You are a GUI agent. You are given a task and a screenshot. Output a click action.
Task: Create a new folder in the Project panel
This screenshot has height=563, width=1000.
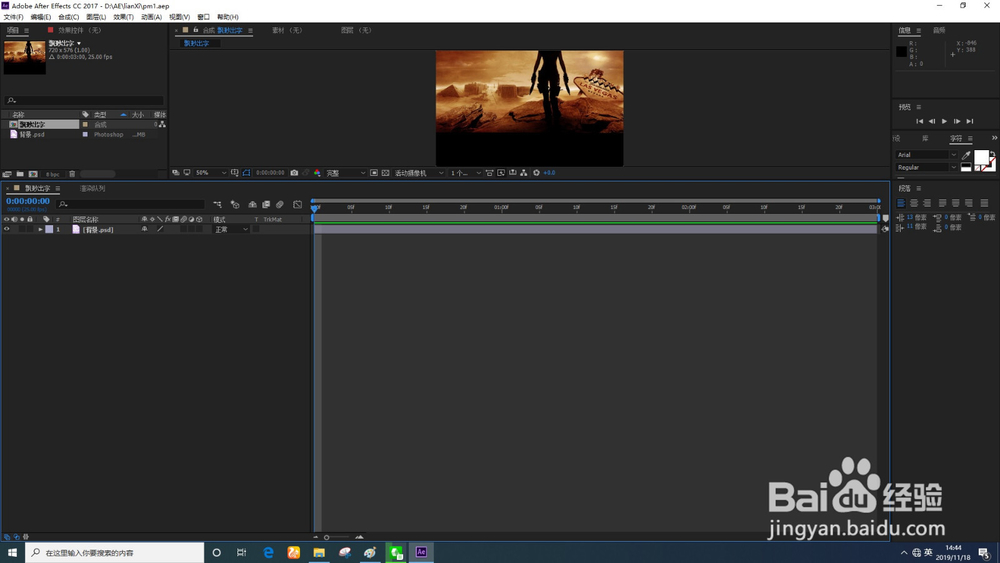tap(20, 173)
